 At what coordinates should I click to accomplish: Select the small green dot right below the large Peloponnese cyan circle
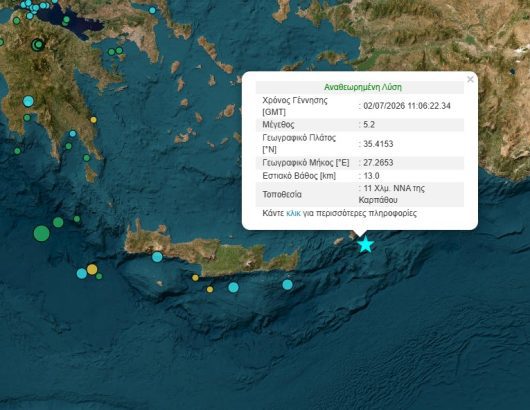27,118
